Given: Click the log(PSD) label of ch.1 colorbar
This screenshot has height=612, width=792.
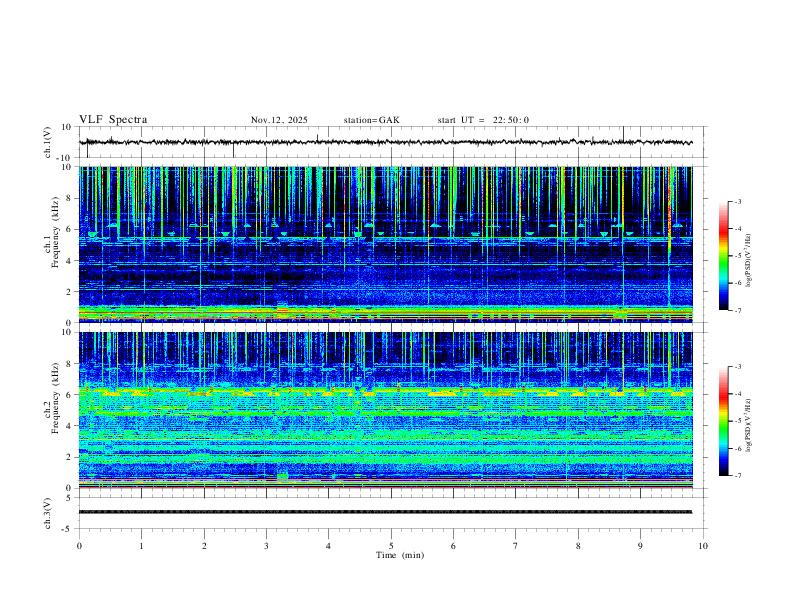Looking at the screenshot, I should 749,261.
